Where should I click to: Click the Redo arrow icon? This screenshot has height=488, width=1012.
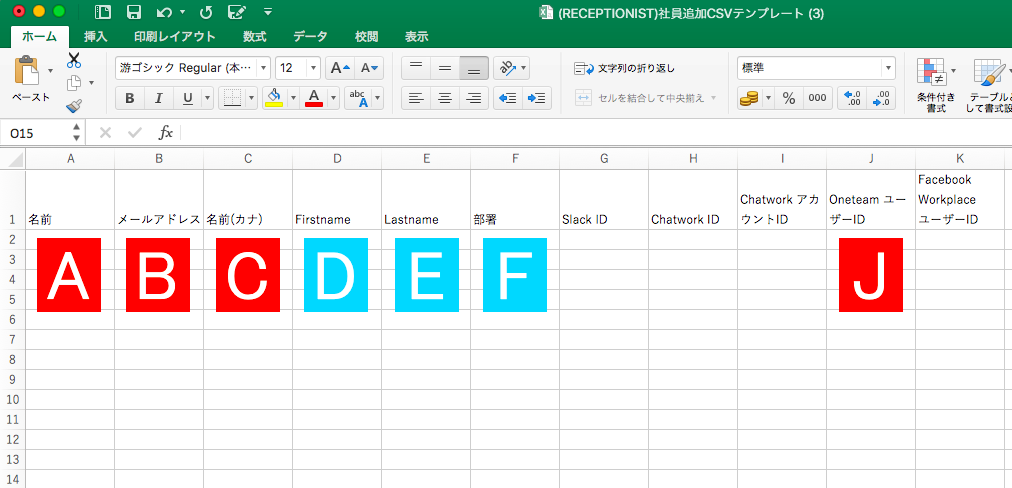click(x=206, y=12)
